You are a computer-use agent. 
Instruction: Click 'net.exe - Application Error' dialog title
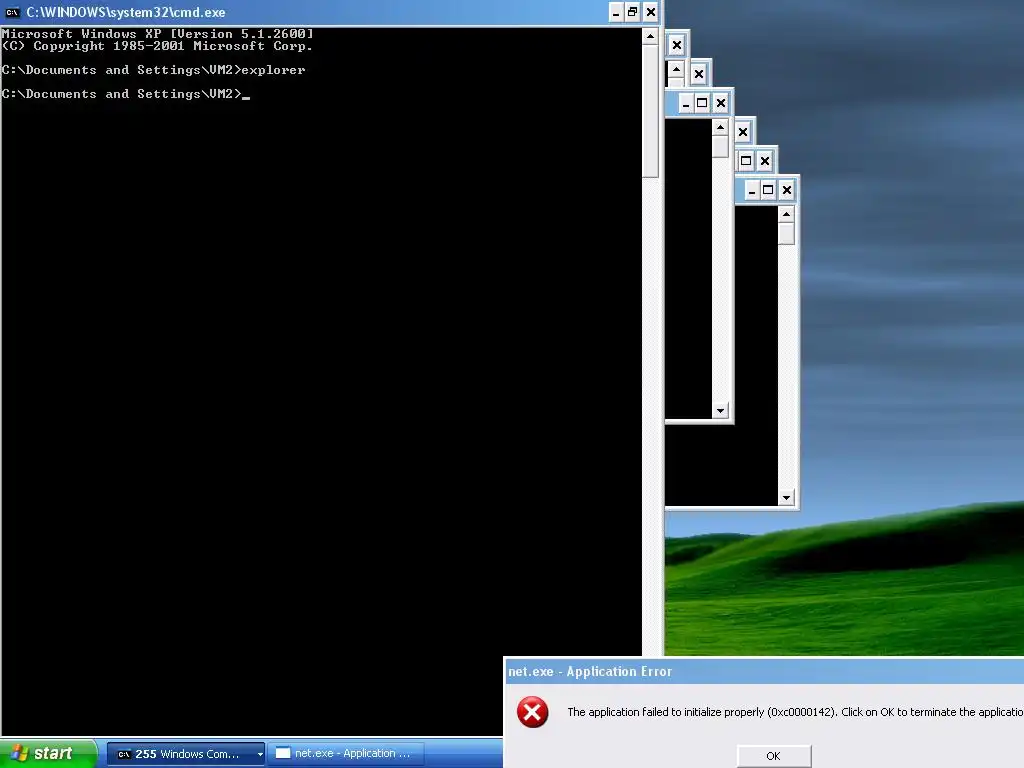[590, 671]
